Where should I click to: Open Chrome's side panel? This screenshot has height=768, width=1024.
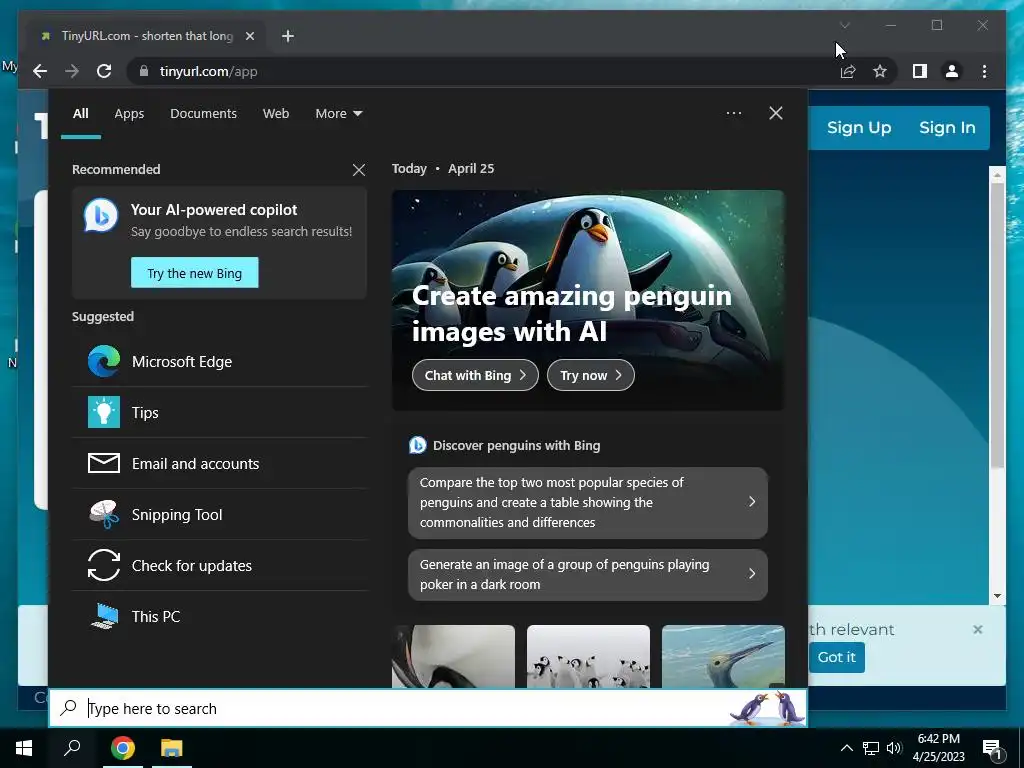(920, 71)
